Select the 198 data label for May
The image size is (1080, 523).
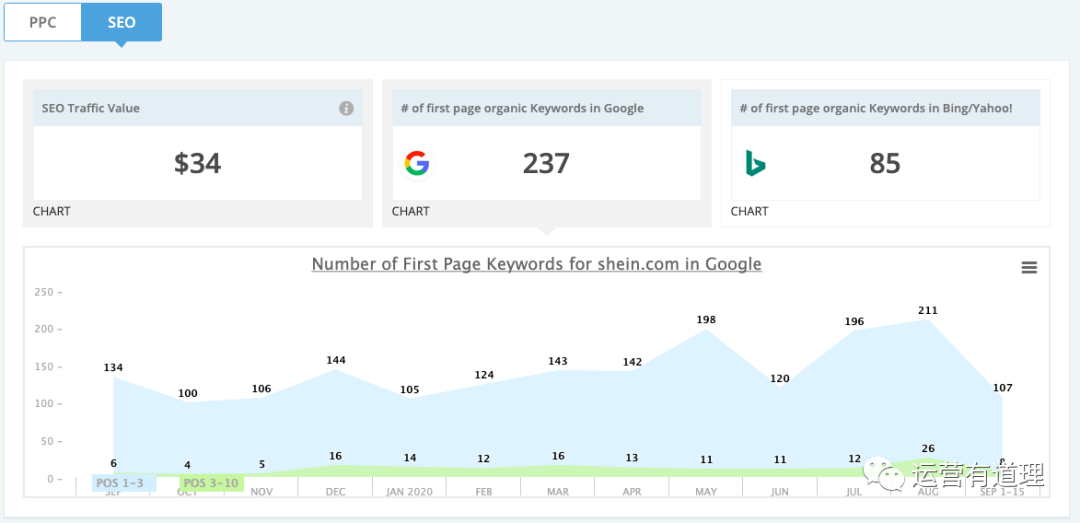[706, 320]
